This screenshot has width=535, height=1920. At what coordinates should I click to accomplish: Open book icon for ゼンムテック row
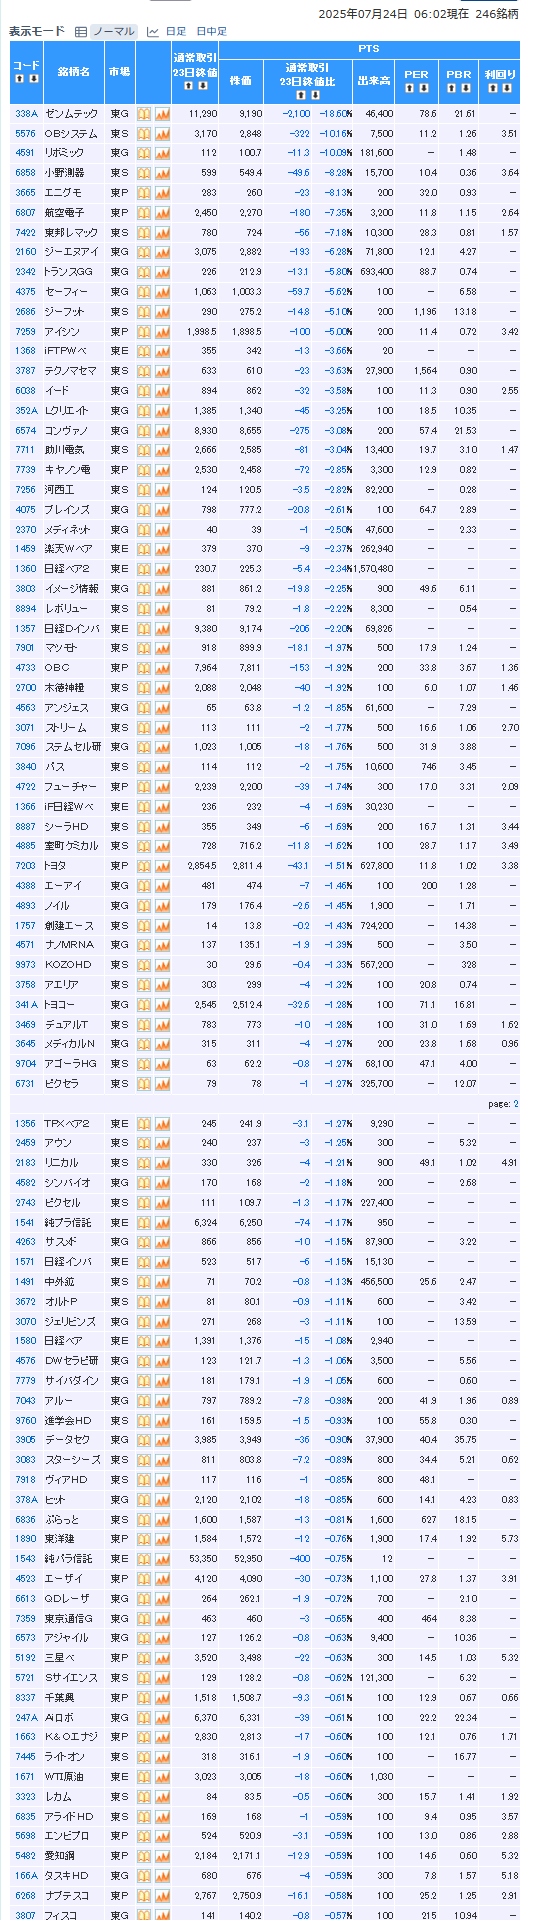(x=144, y=114)
